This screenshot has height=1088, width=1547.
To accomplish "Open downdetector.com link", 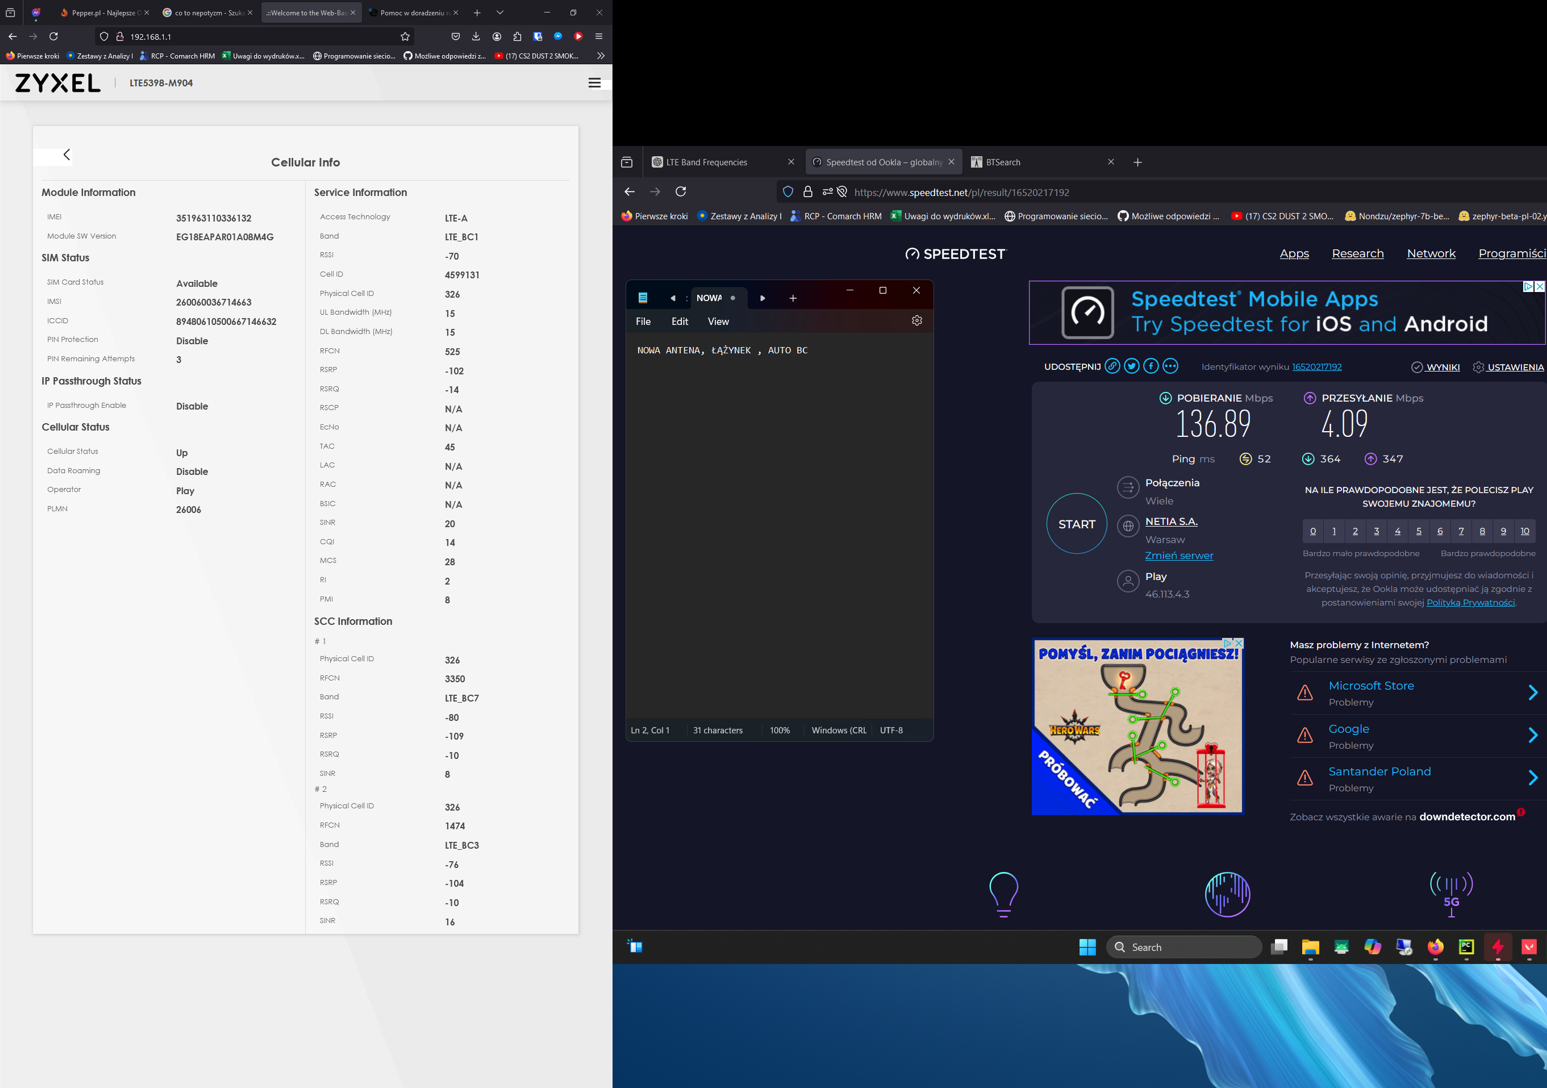I will [1467, 817].
